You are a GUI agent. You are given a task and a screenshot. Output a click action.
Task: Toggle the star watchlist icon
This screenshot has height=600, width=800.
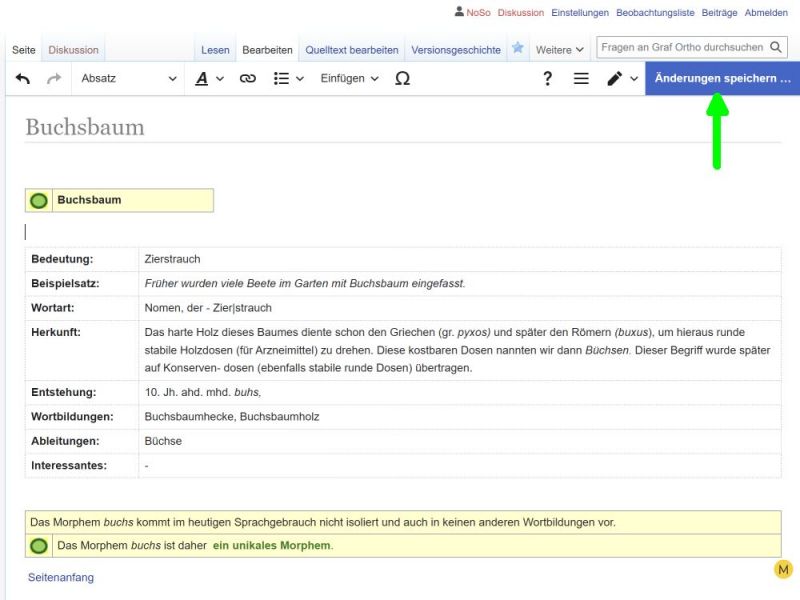point(518,47)
